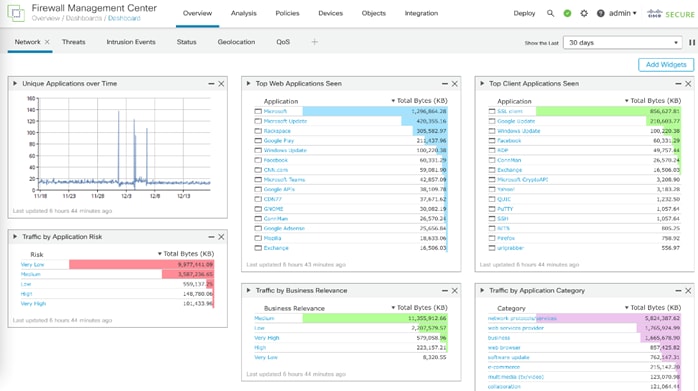The height and width of the screenshot is (391, 698).
Task: Click the red Very Low risk traffic bar
Action: (142, 265)
